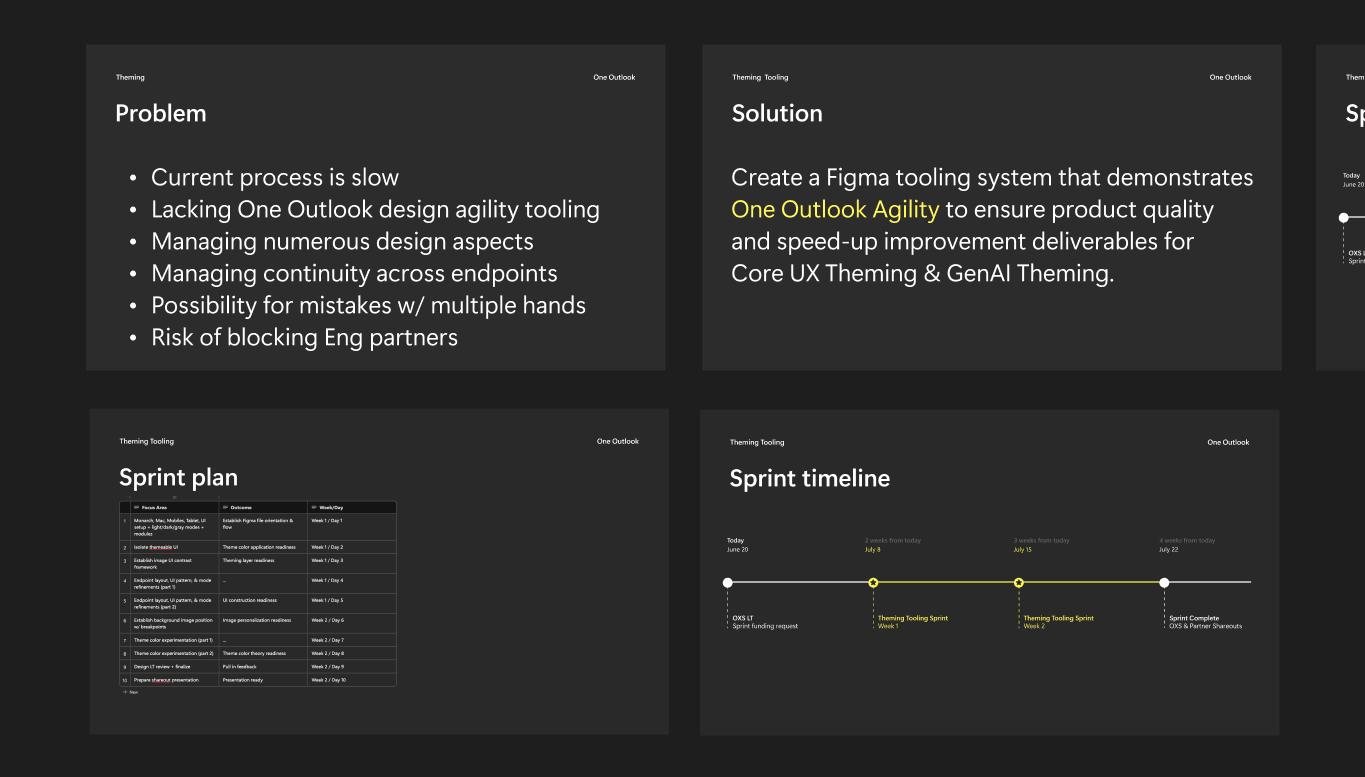1365x777 pixels.
Task: Select the Problem slide title
Action: tap(161, 114)
